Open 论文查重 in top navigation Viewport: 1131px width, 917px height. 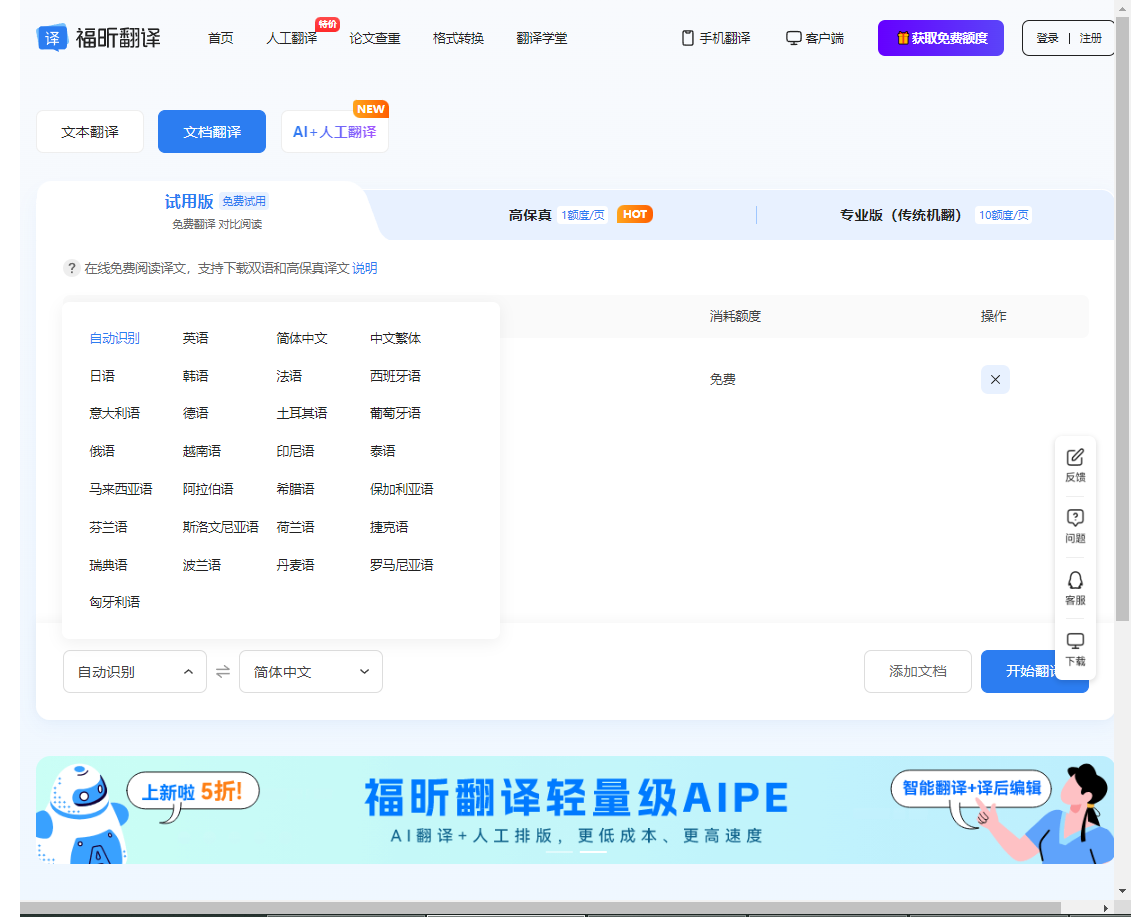[x=375, y=38]
